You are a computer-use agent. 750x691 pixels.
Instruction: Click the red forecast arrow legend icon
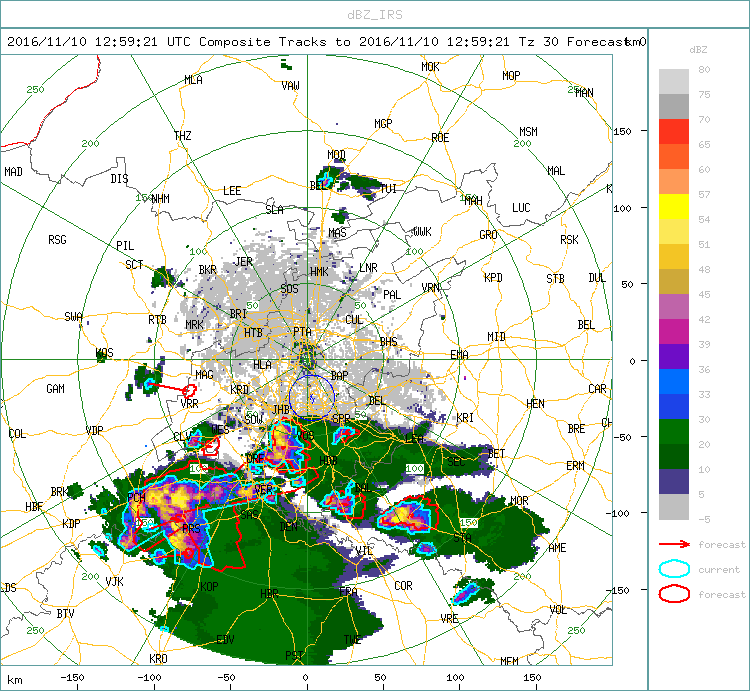[x=674, y=544]
